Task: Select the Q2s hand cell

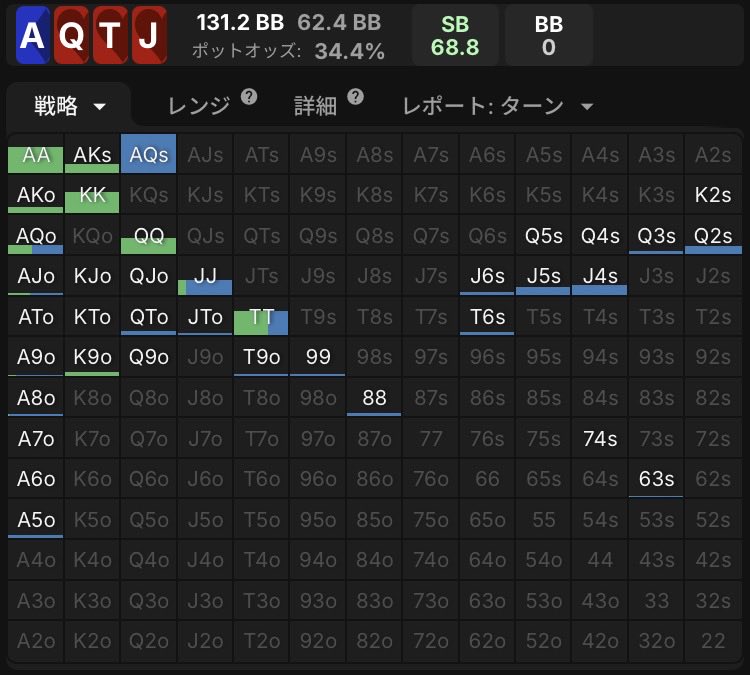Action: 713,235
